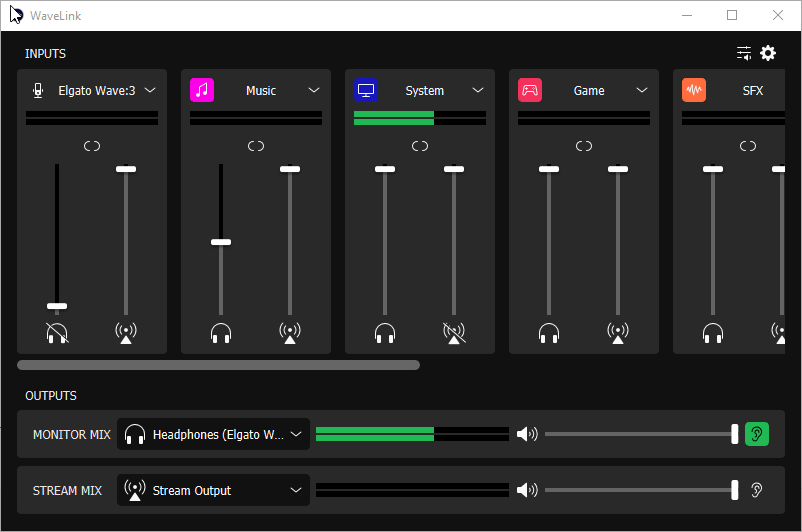Click the SFX channel name label
Image resolution: width=802 pixels, height=532 pixels.
[752, 91]
